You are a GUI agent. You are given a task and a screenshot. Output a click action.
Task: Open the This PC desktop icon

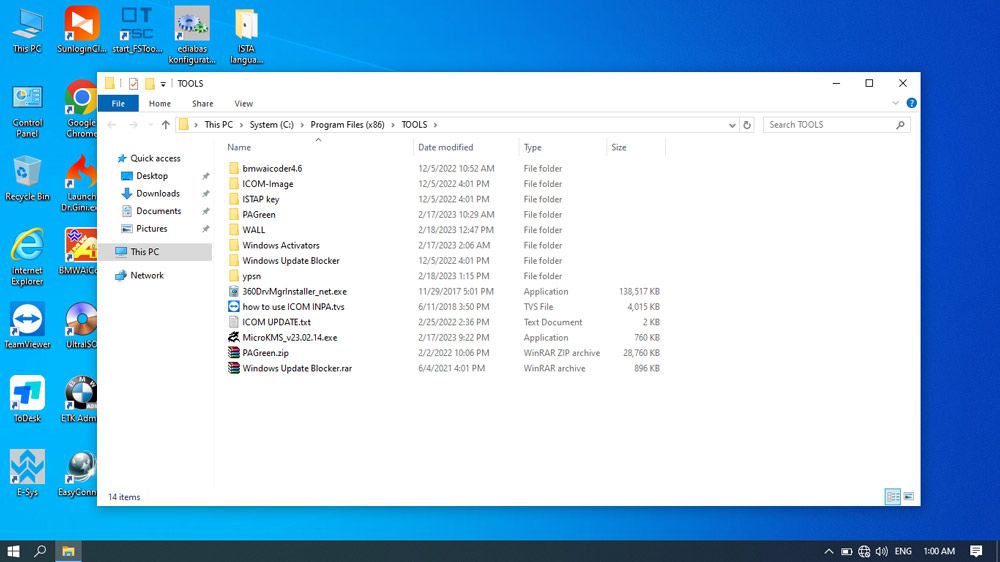pos(27,30)
